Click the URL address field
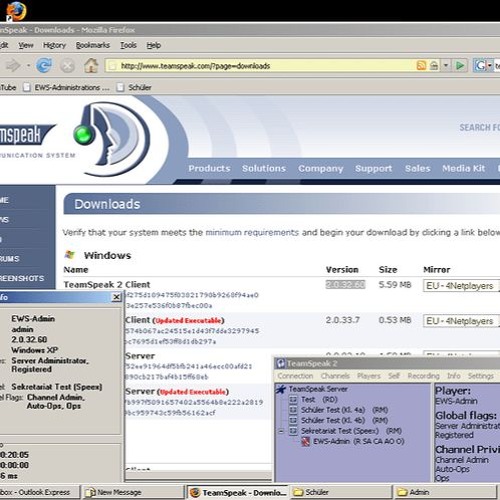 pos(263,66)
